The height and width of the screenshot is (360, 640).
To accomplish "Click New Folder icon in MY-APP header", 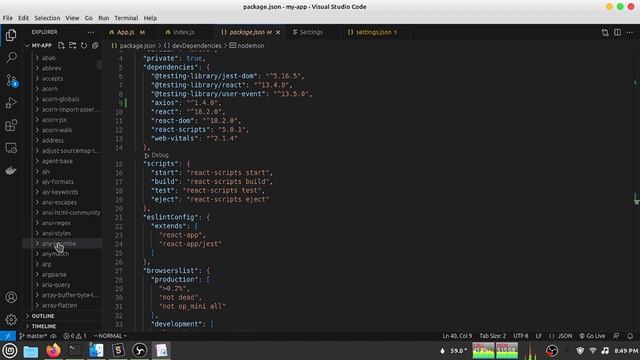I will tap(73, 45).
